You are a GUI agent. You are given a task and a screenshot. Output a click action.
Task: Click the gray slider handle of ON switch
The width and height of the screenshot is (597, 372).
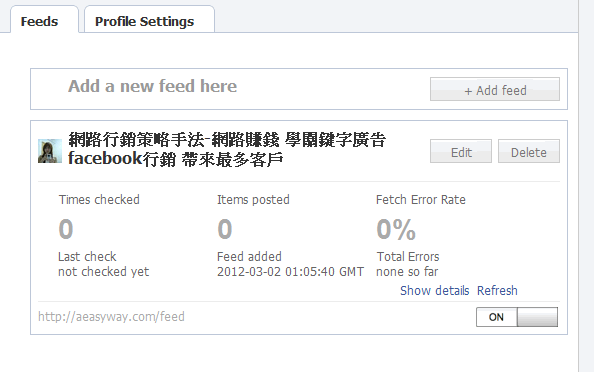(537, 317)
